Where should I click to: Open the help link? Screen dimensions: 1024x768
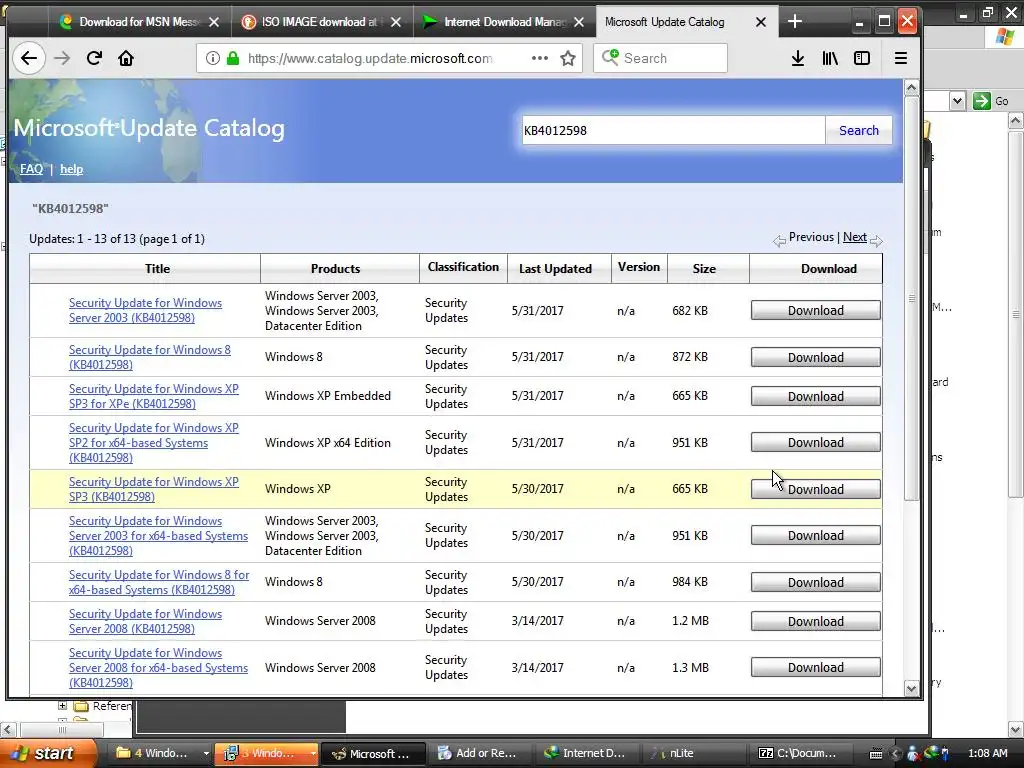(x=71, y=169)
